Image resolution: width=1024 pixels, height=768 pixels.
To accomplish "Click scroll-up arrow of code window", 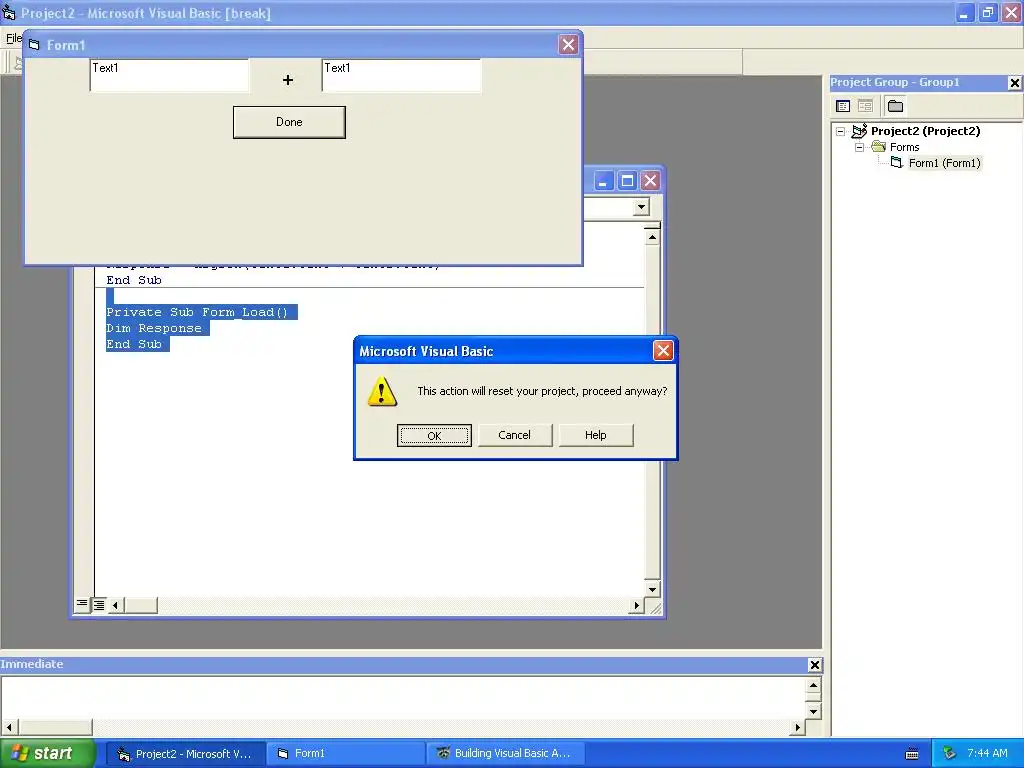I will [652, 237].
